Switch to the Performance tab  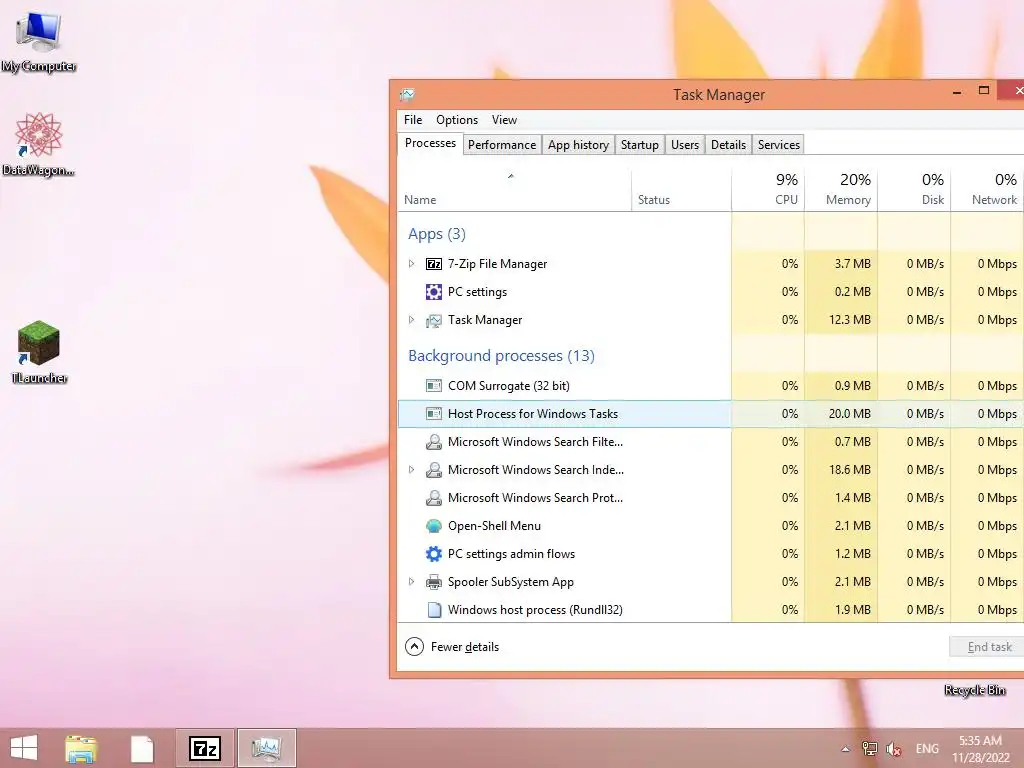click(502, 145)
